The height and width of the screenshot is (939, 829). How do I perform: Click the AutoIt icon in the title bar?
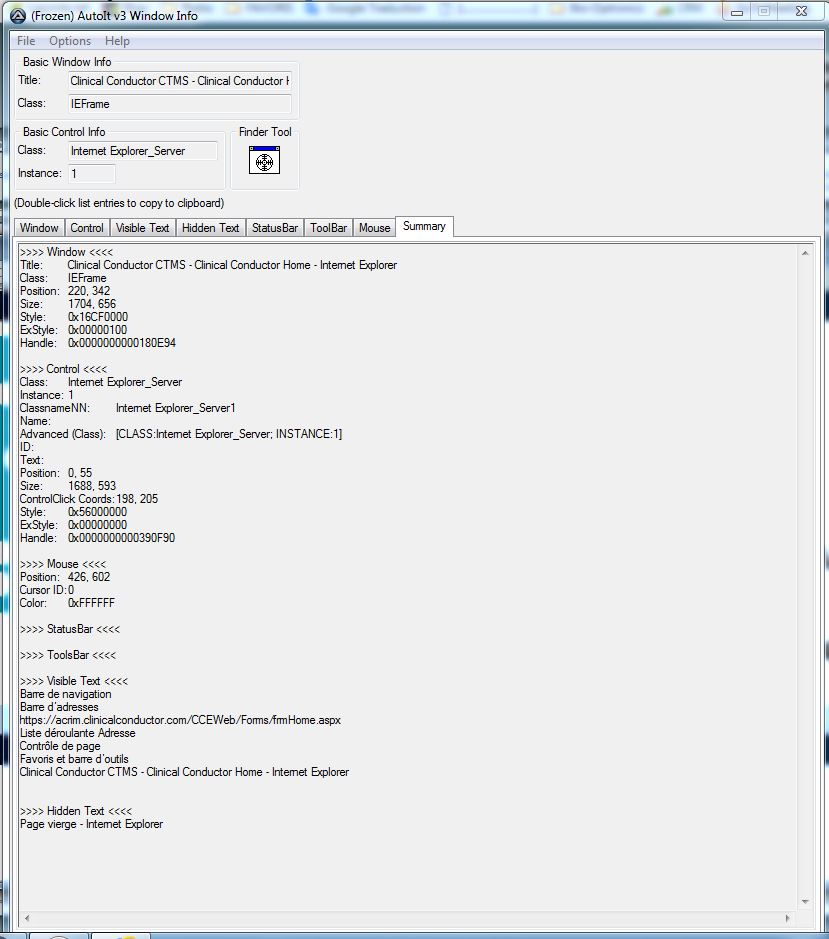coord(18,13)
